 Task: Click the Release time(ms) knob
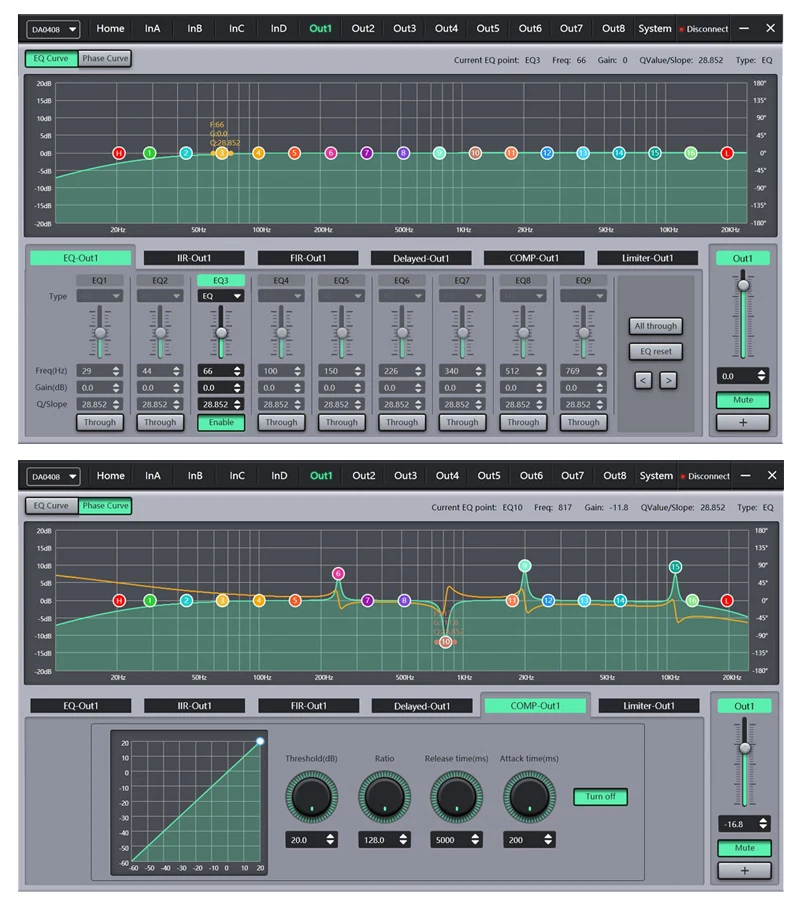coord(456,797)
